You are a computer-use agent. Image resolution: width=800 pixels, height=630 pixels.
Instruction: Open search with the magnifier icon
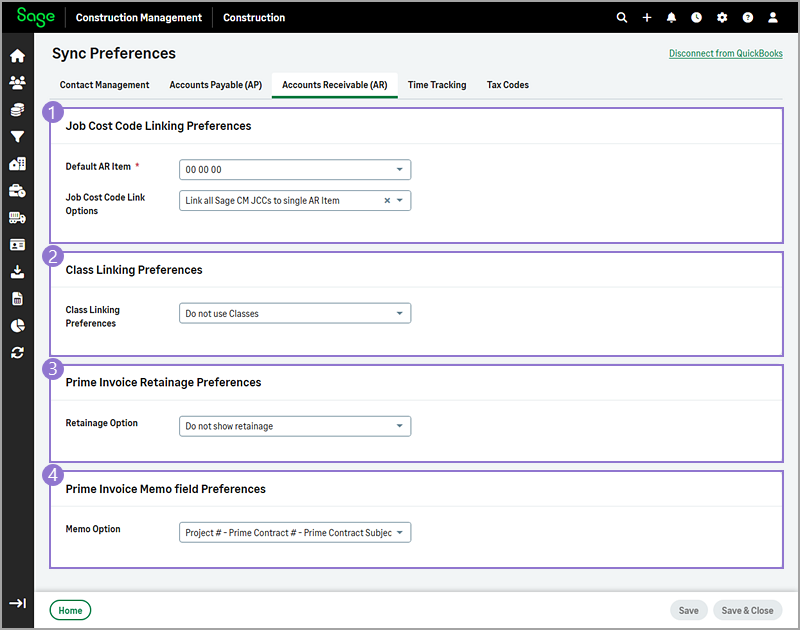622,18
